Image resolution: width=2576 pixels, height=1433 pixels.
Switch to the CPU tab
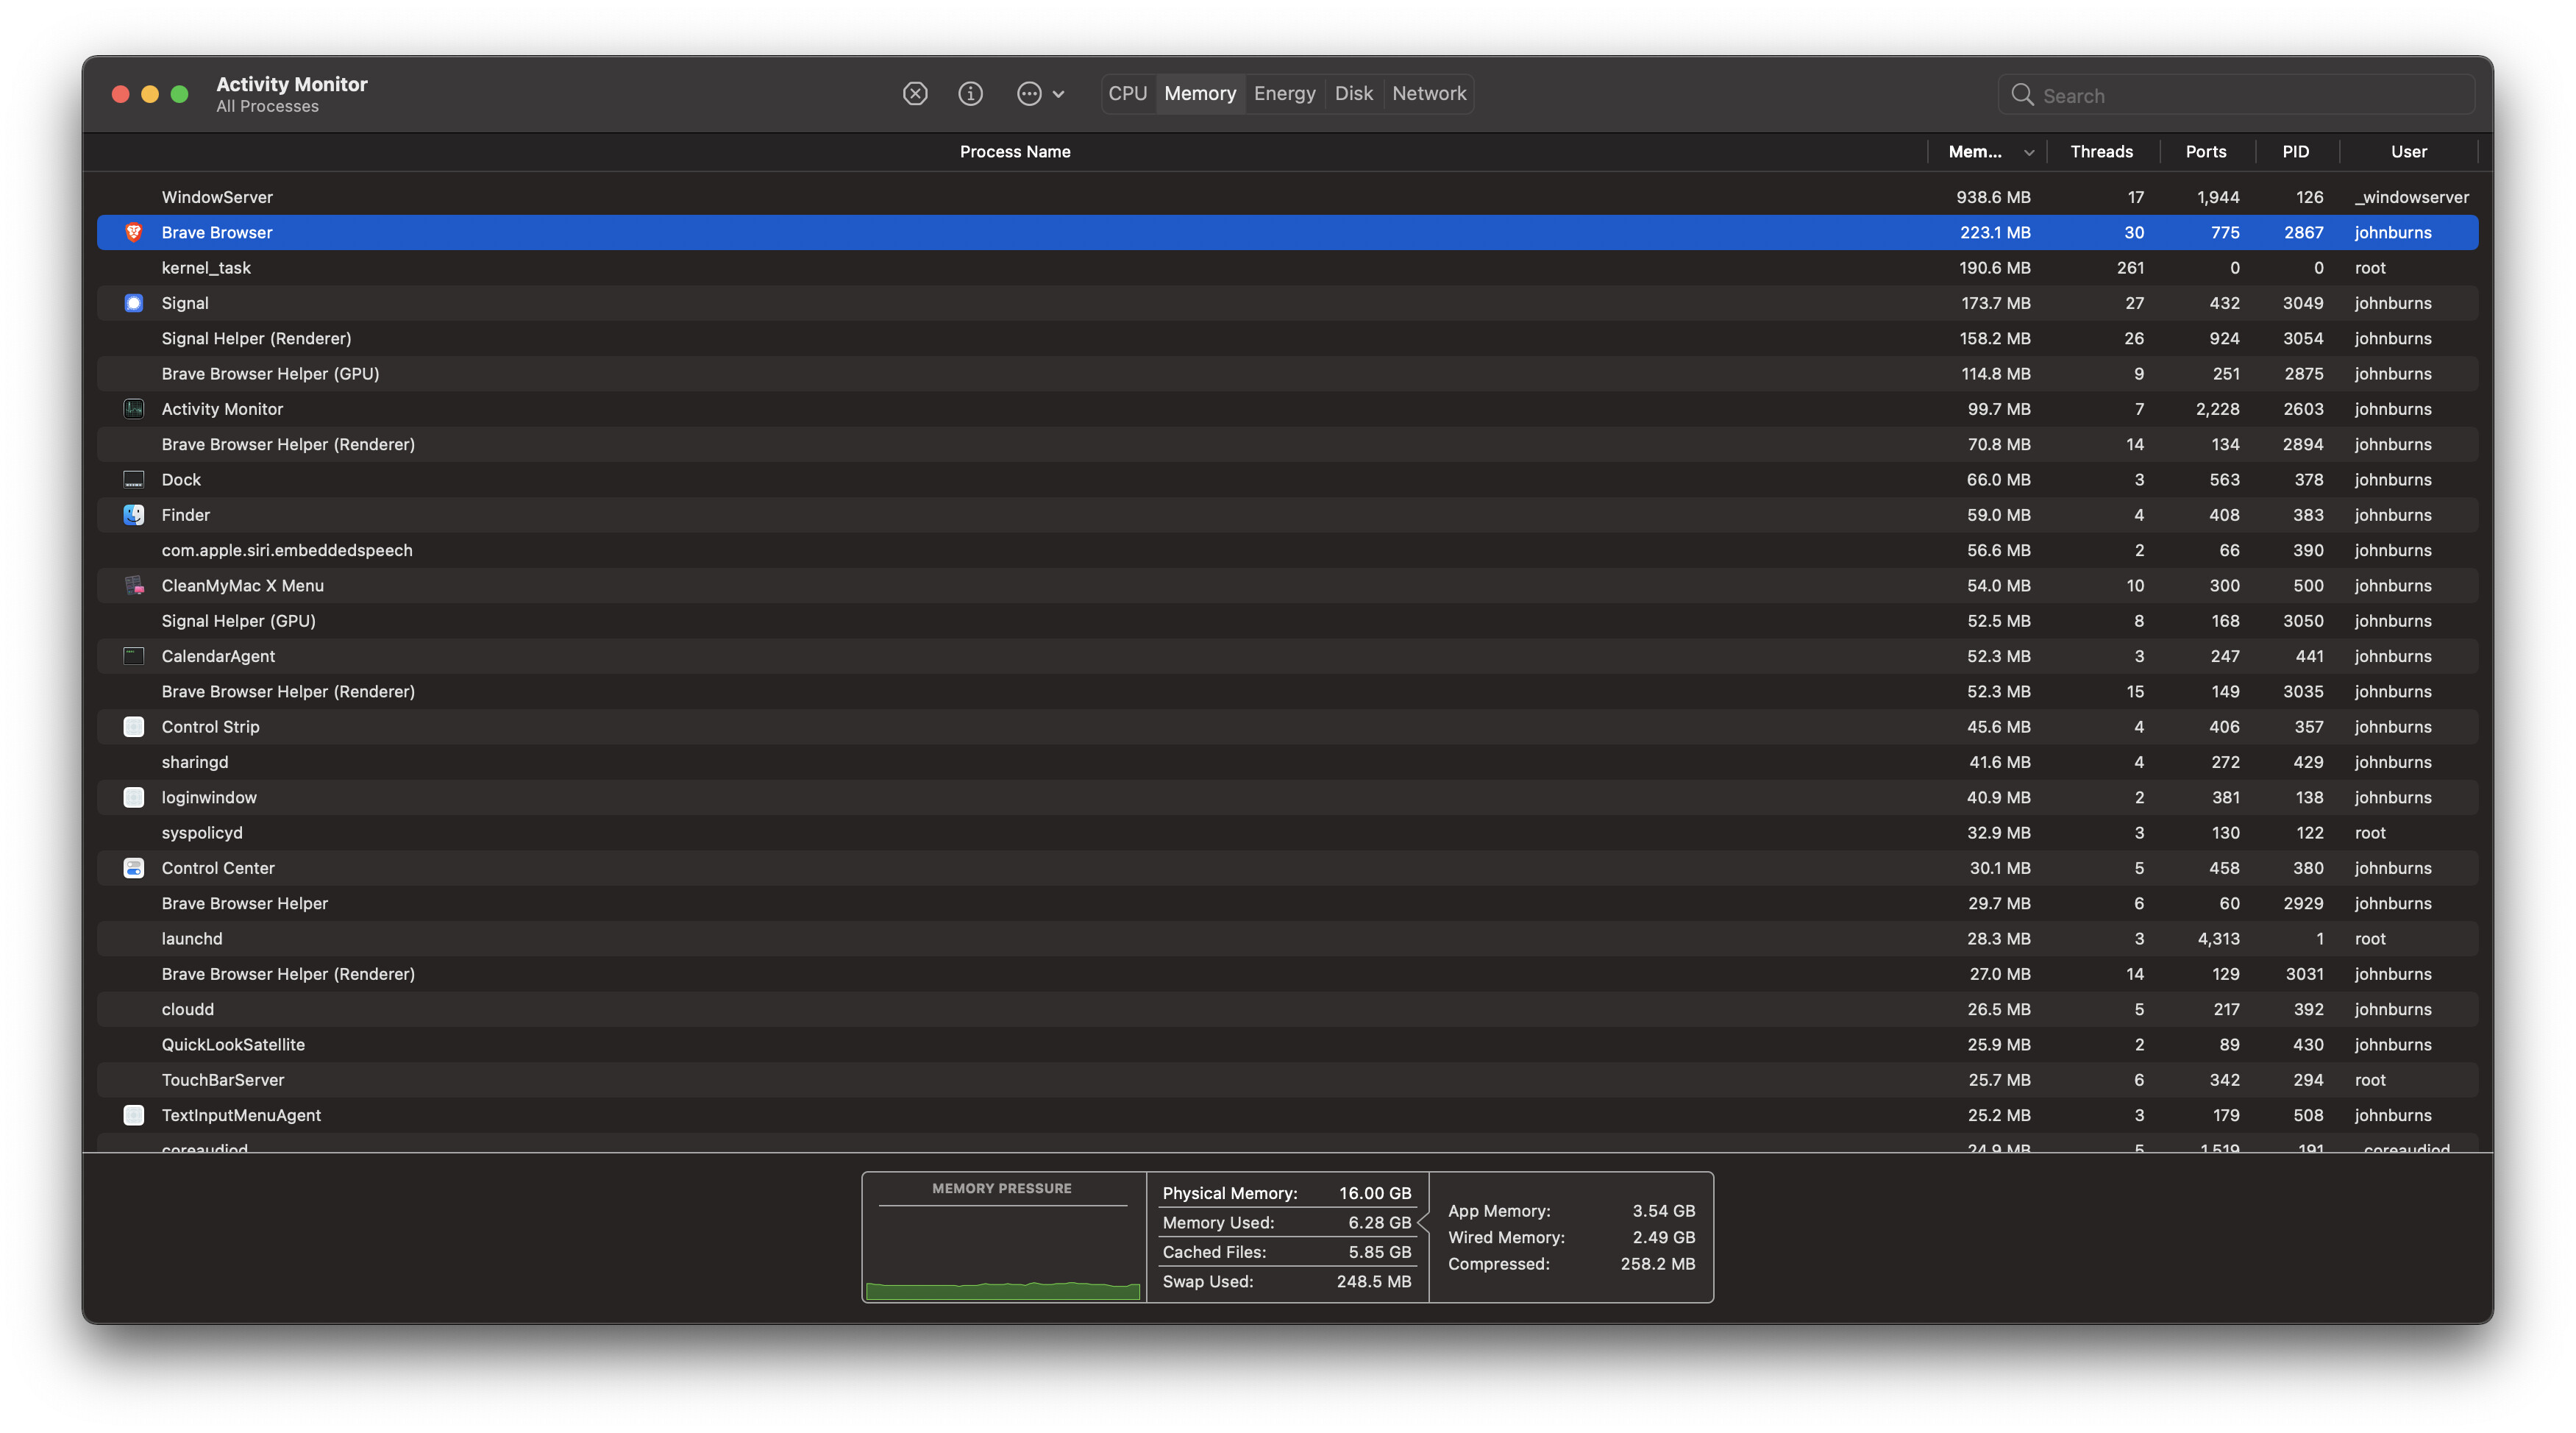tap(1127, 94)
